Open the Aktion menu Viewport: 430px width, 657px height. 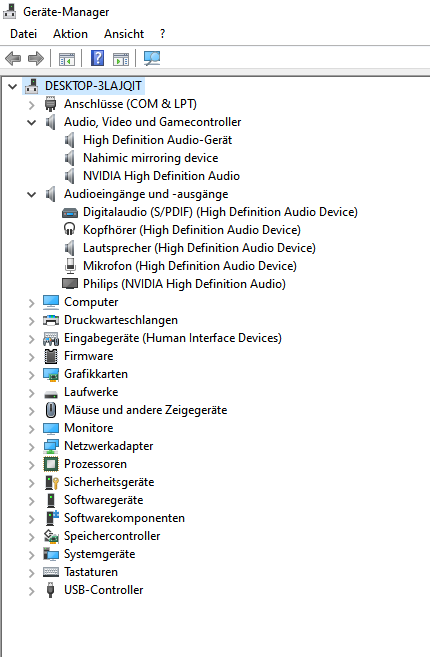70,34
